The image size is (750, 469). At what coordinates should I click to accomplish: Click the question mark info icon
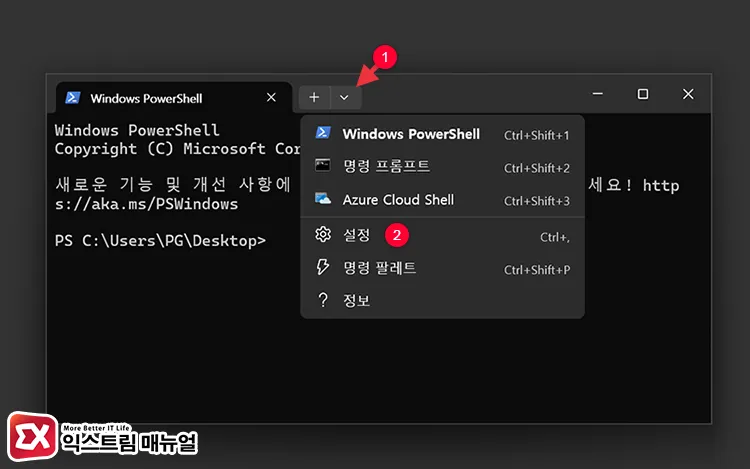323,300
